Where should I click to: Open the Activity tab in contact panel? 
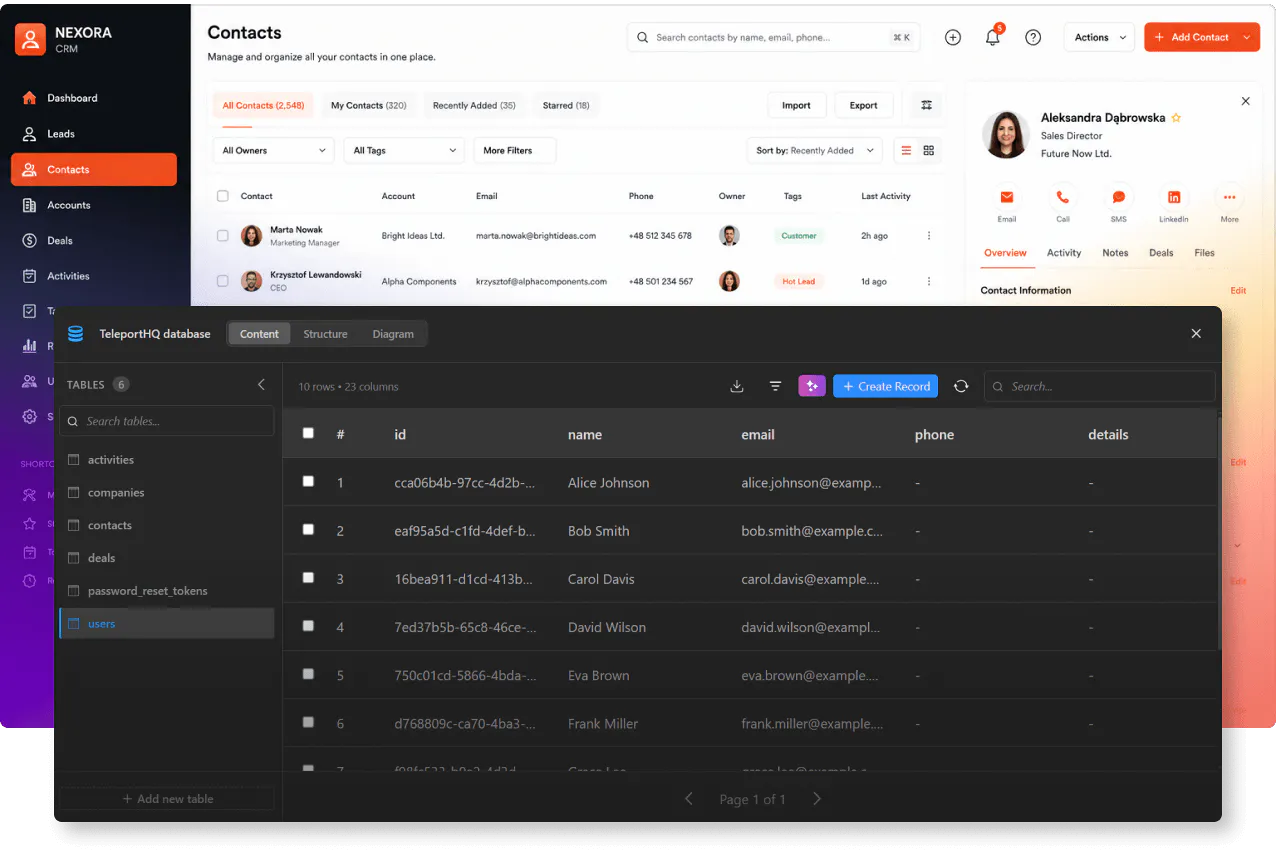click(1064, 253)
